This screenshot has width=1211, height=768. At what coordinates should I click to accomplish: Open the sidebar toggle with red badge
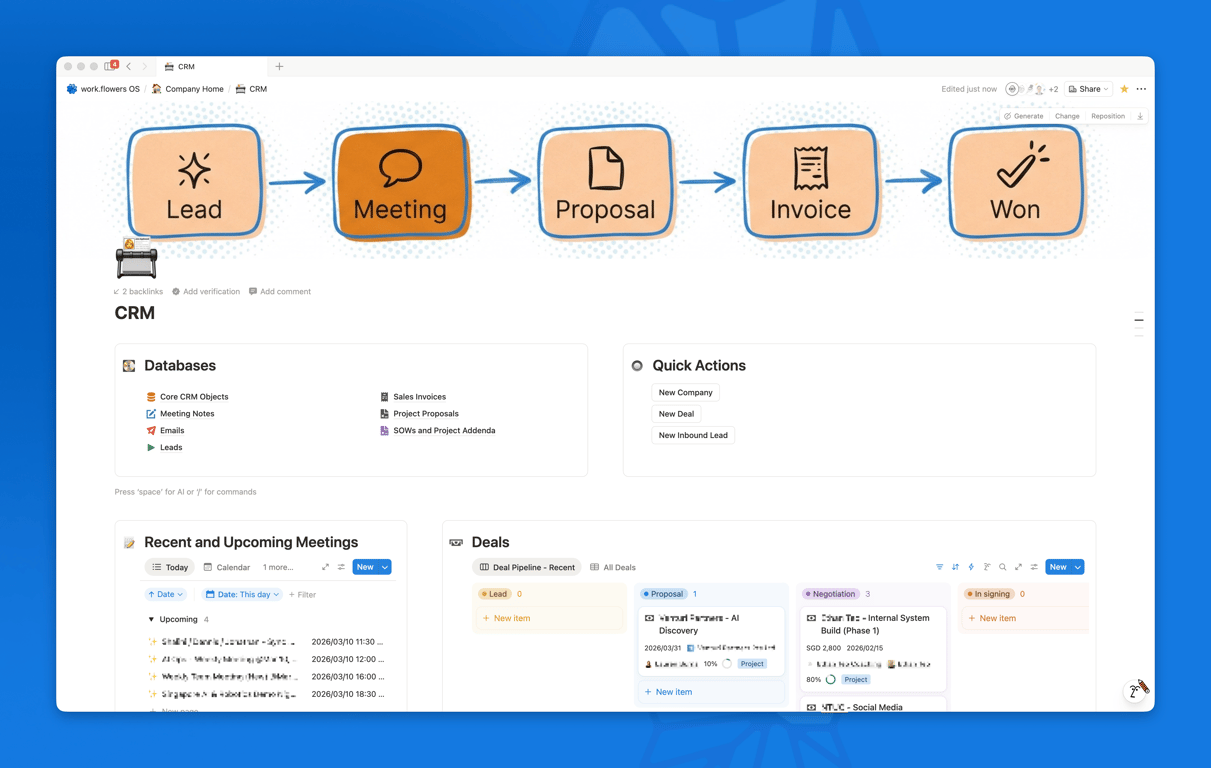110,66
